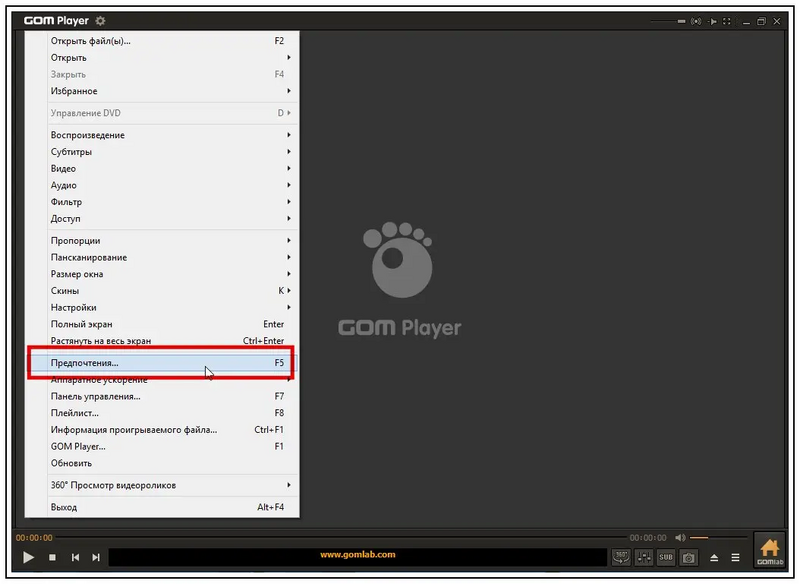Image resolution: width=800 pixels, height=584 pixels.
Task: Open Информация проигрываемого файла... entry
Action: [162, 430]
